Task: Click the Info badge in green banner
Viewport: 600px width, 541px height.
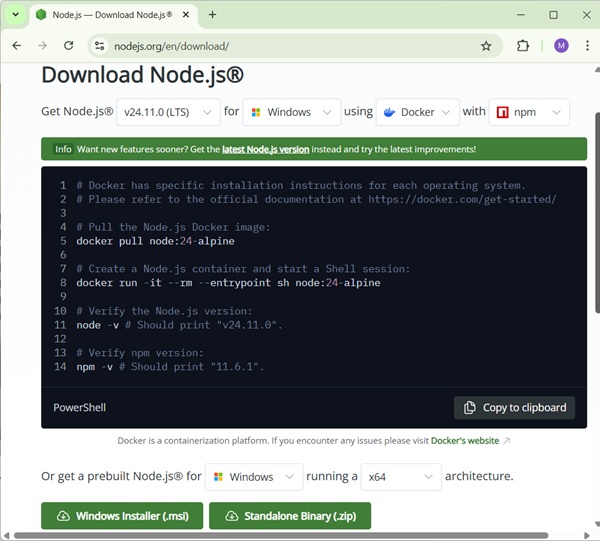Action: coord(63,149)
